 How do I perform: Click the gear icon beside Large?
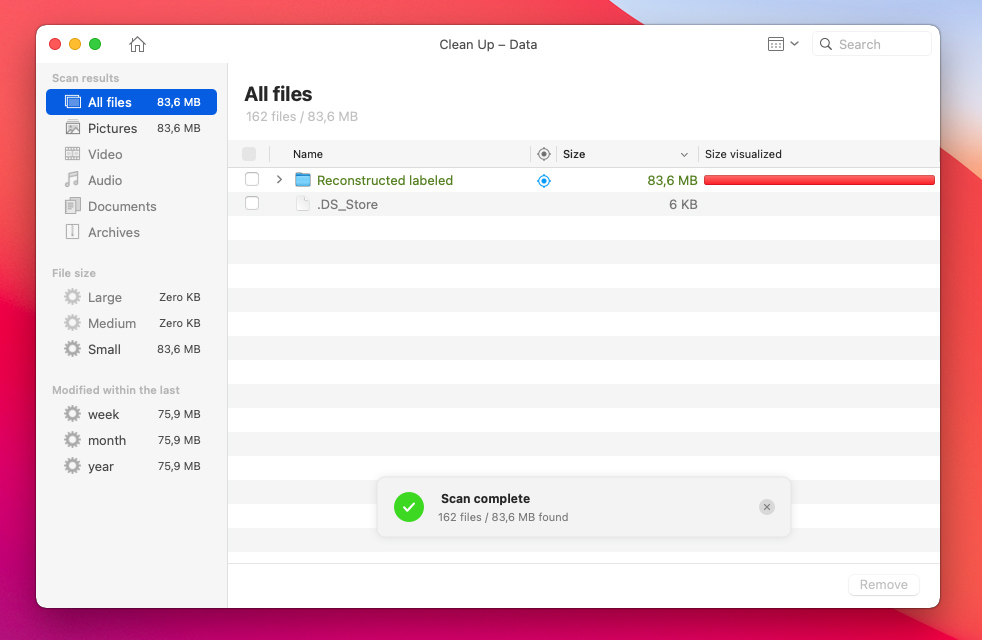[73, 297]
